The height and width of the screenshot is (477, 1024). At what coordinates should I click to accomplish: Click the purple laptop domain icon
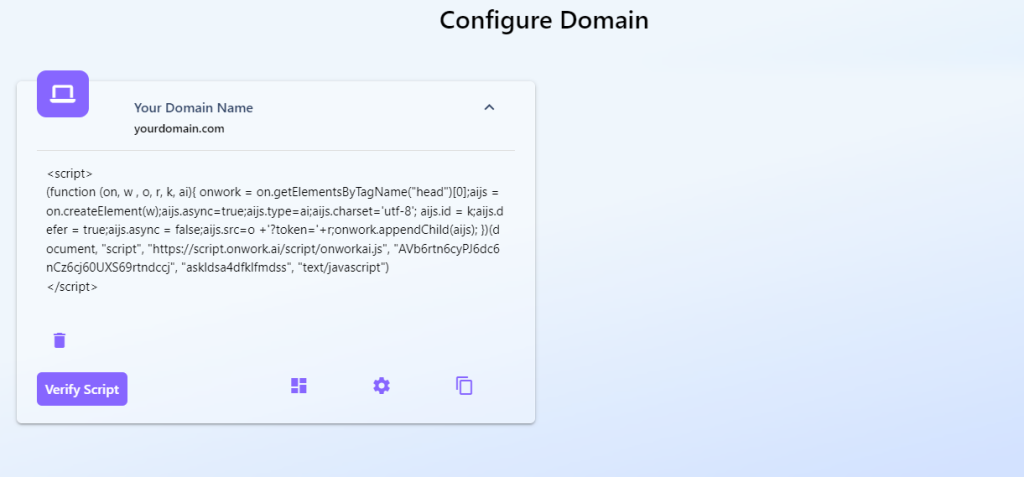63,94
